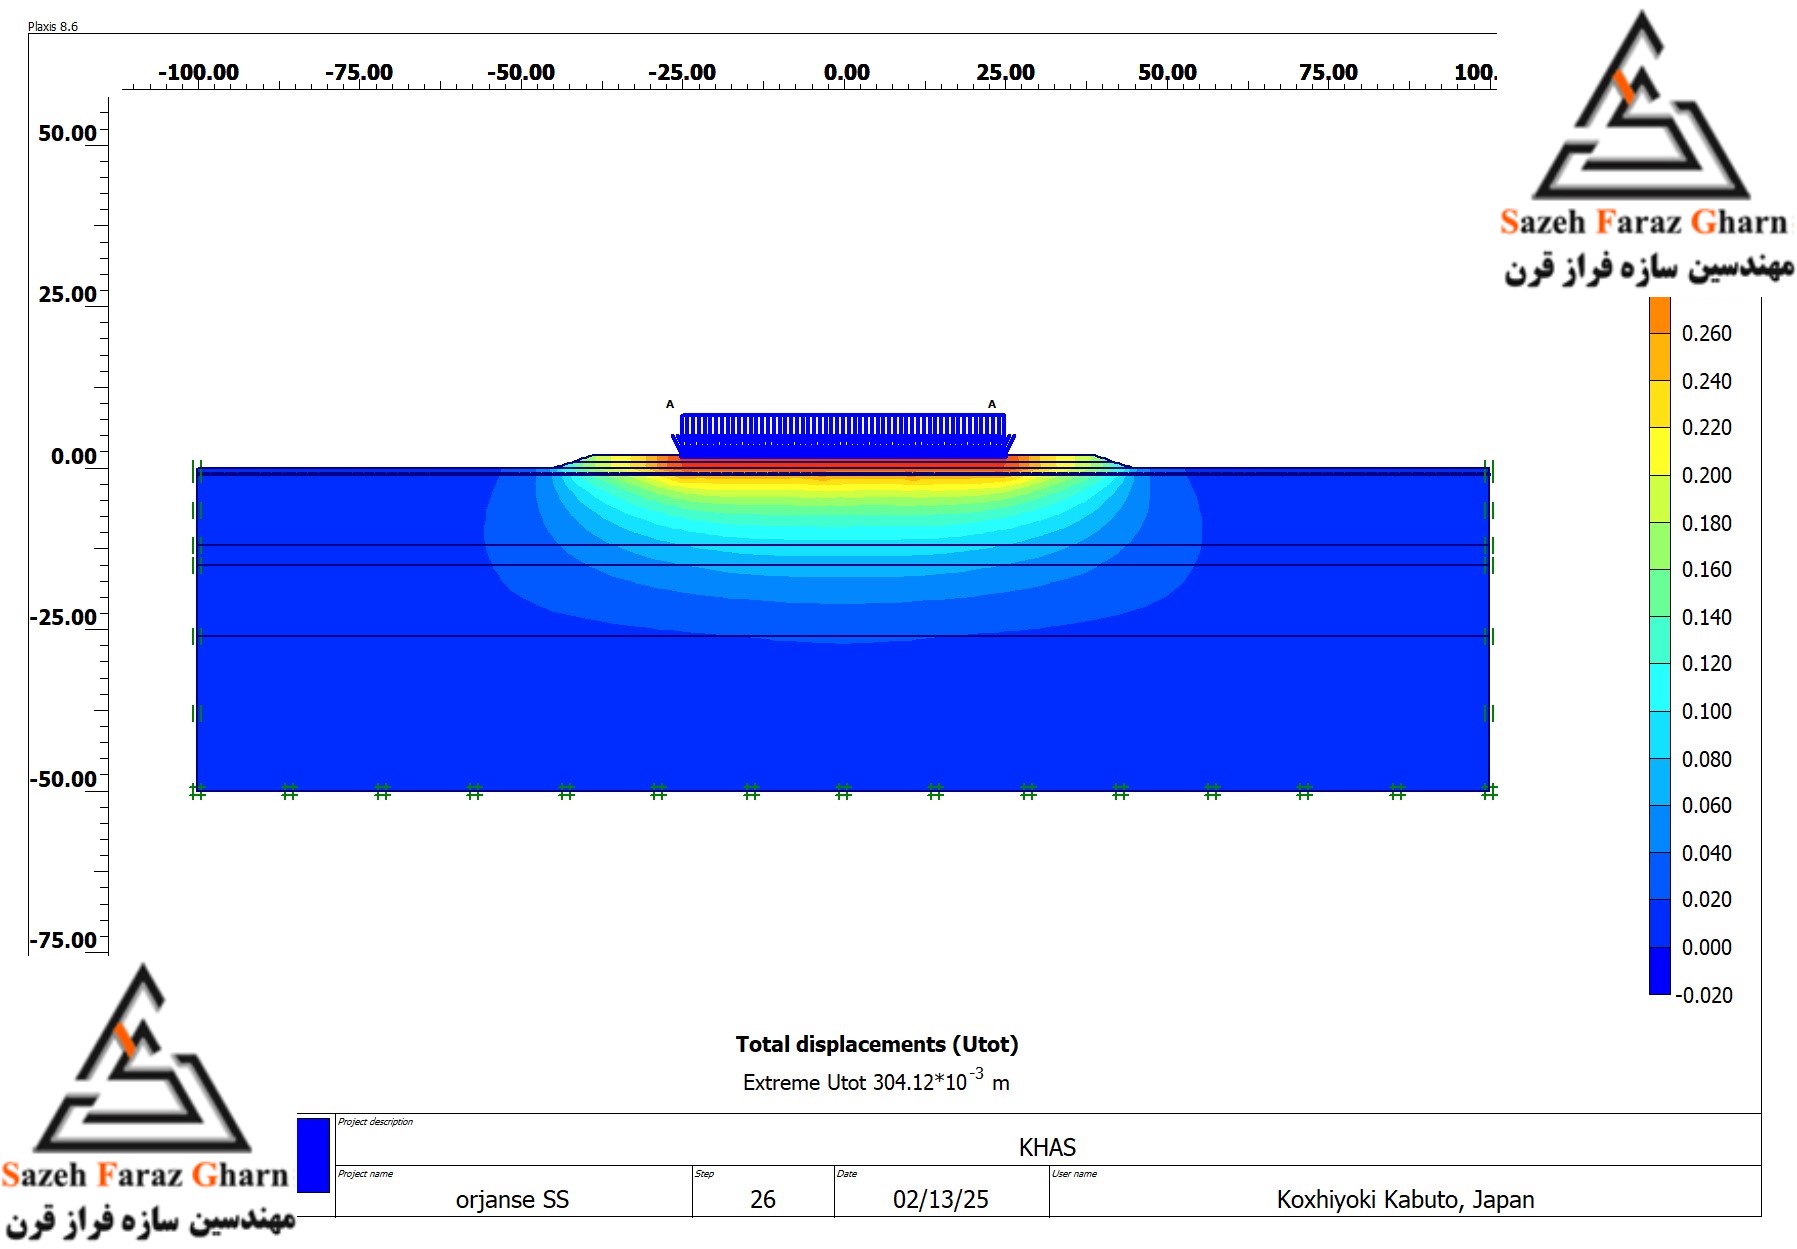Click the Sazeh Faraz Gharn logo at bottom left
Viewport: 1797px width, 1249px height.
pos(148,1100)
